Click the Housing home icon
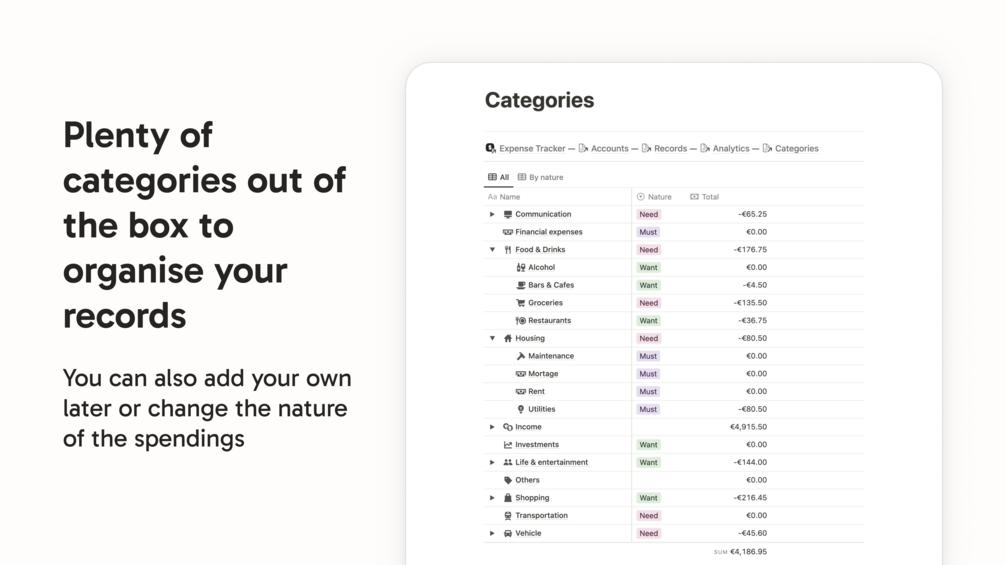This screenshot has height=565, width=1005. (x=508, y=338)
